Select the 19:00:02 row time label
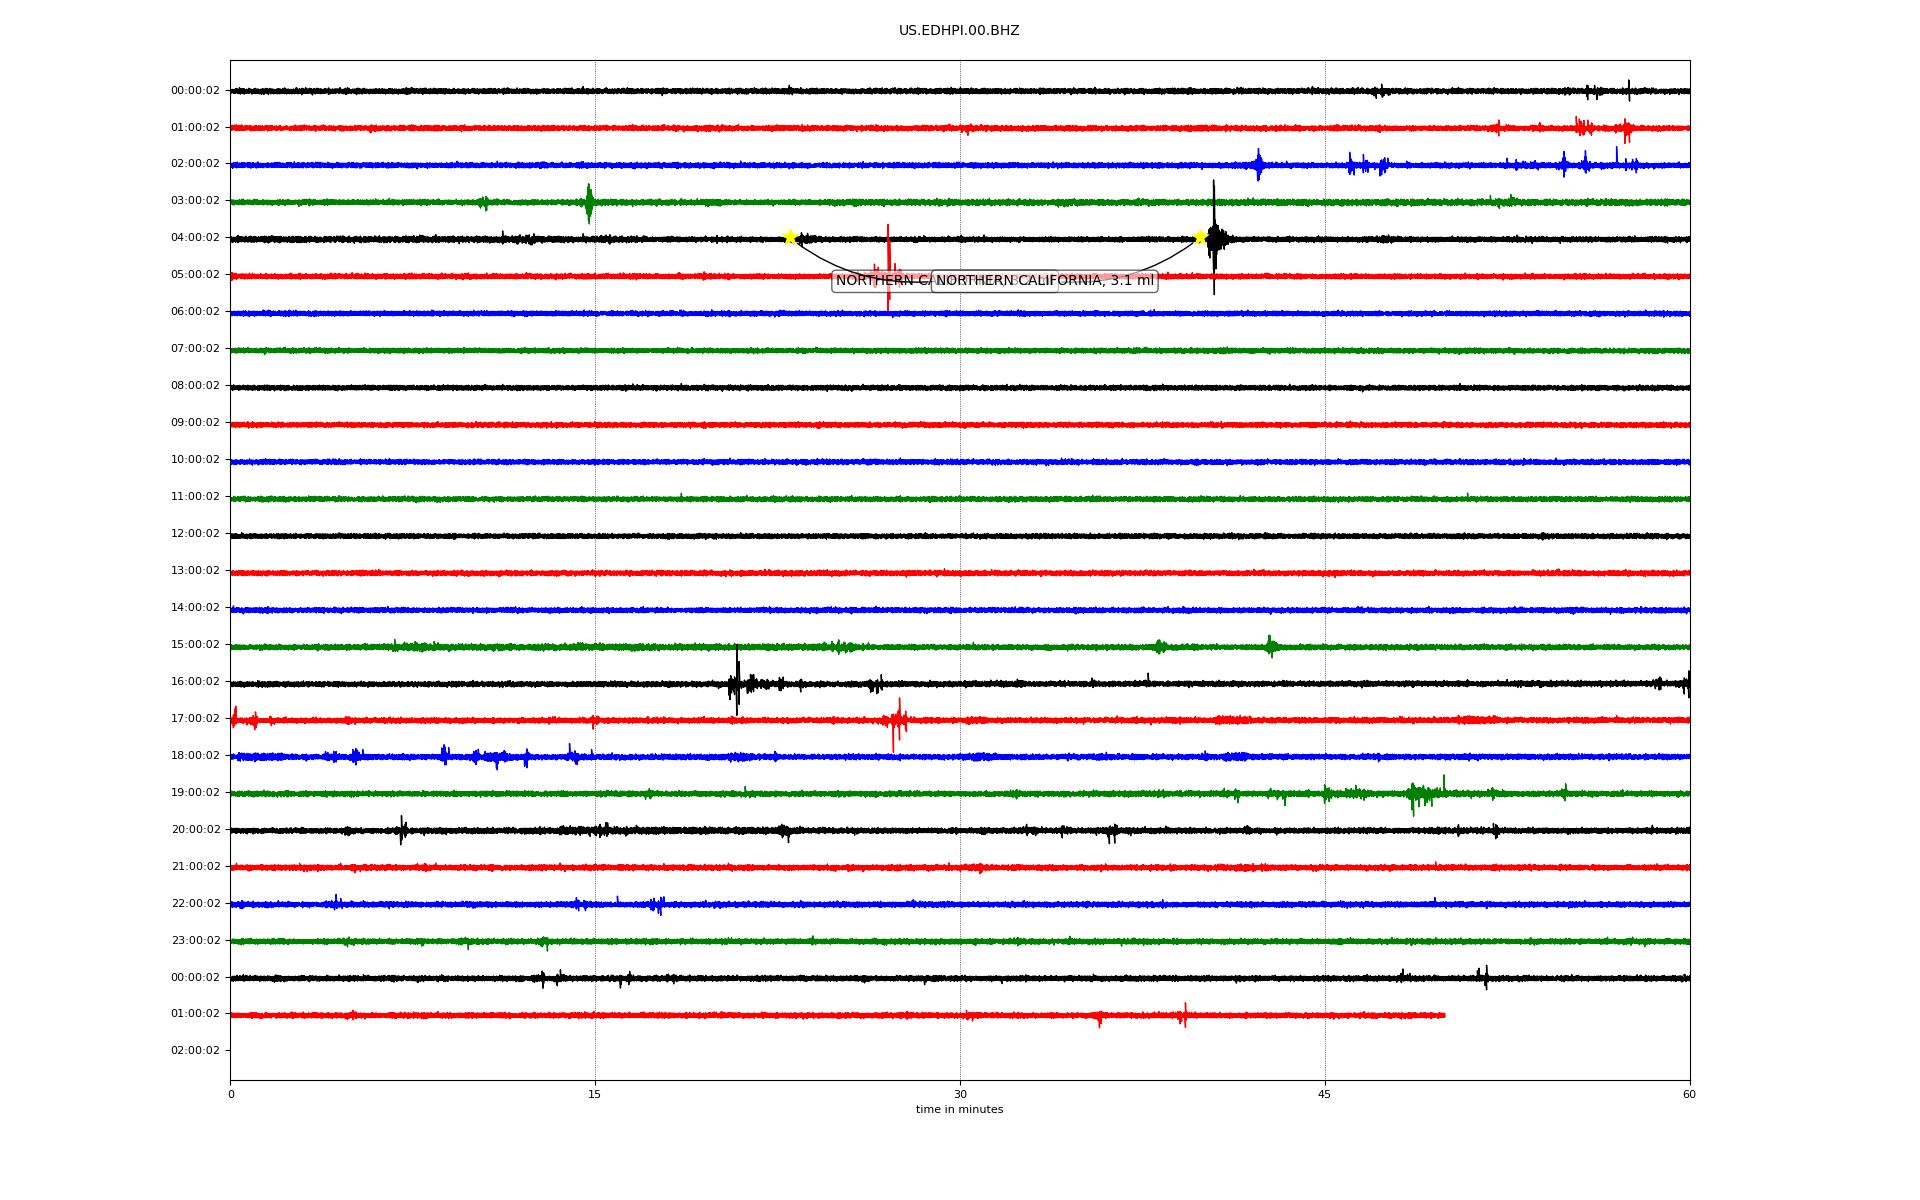 pos(195,793)
